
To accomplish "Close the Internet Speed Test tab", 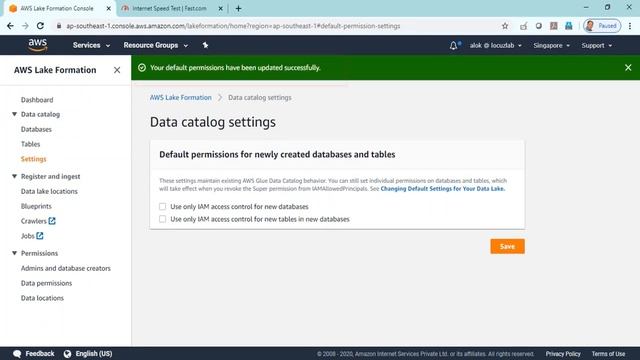I will point(220,8).
